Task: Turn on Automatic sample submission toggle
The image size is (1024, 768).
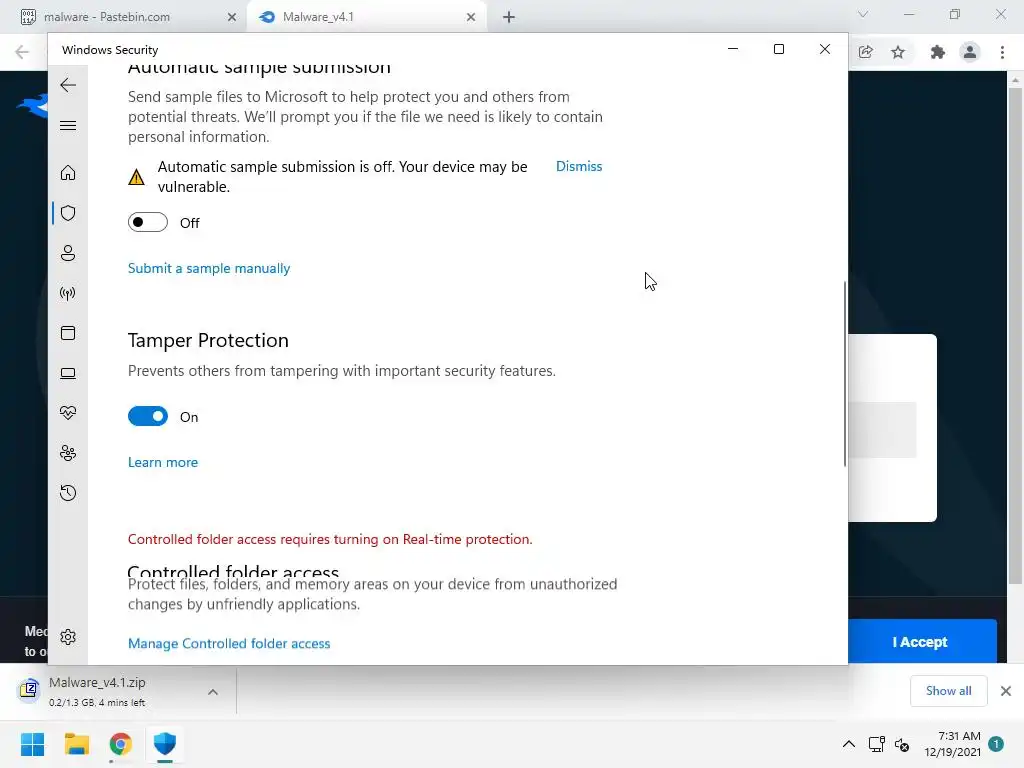Action: 148,222
